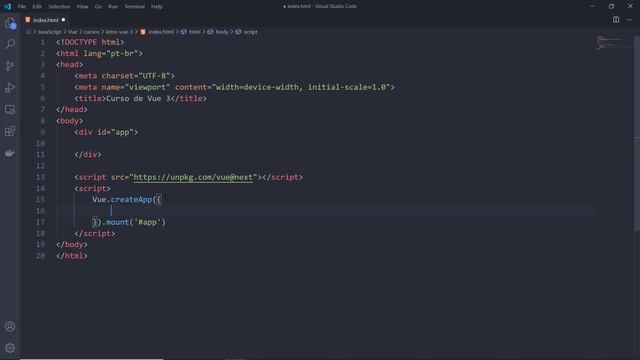
Task: Click the title text Curso de Vue 3
Action: (138, 98)
